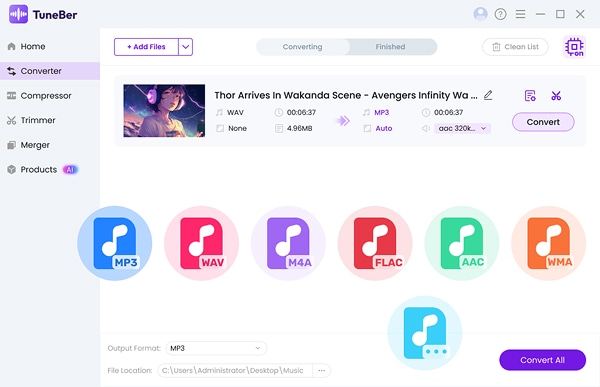
Task: Click the source 4.96MB file size
Action: coord(300,128)
